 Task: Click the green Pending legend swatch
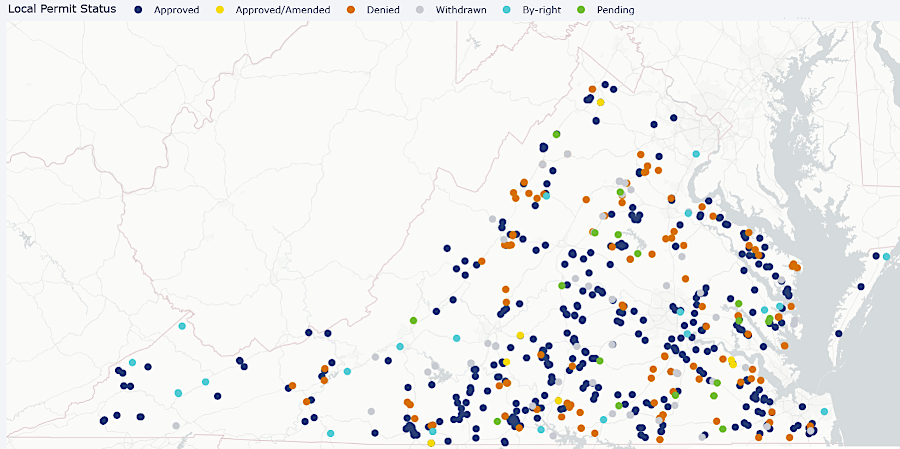pyautogui.click(x=580, y=10)
